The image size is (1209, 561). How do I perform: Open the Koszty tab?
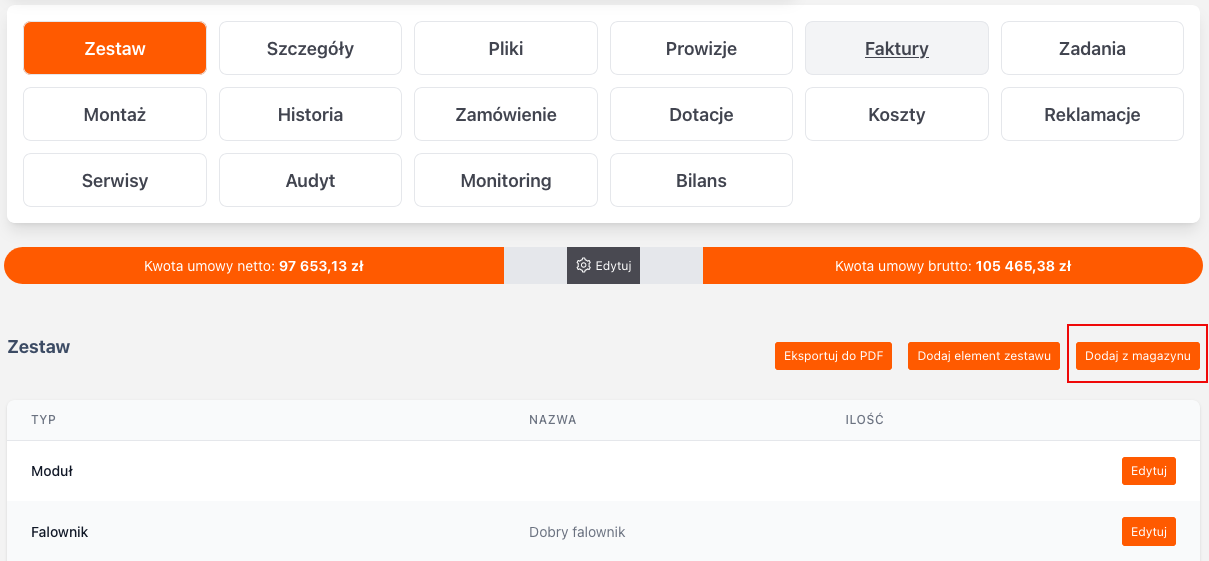point(897,114)
